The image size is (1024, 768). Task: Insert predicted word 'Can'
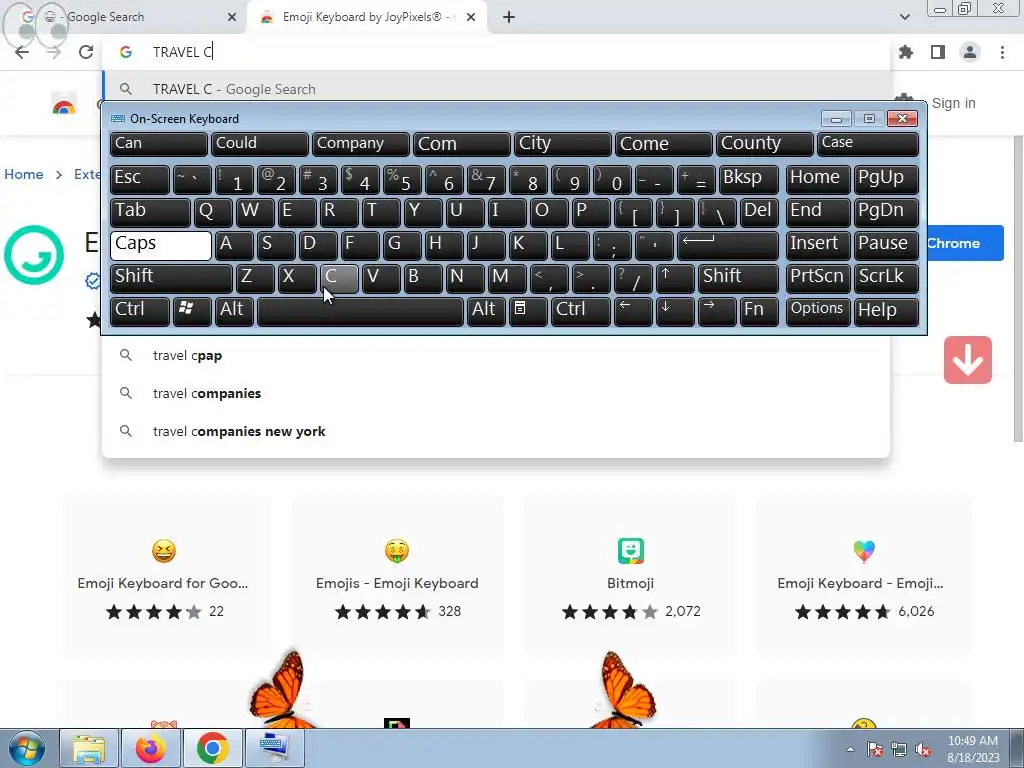pyautogui.click(x=159, y=144)
